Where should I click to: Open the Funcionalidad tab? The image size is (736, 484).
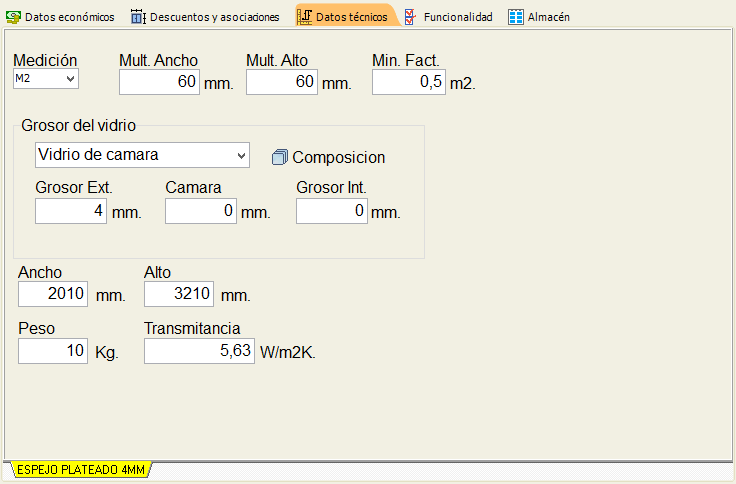pos(449,17)
